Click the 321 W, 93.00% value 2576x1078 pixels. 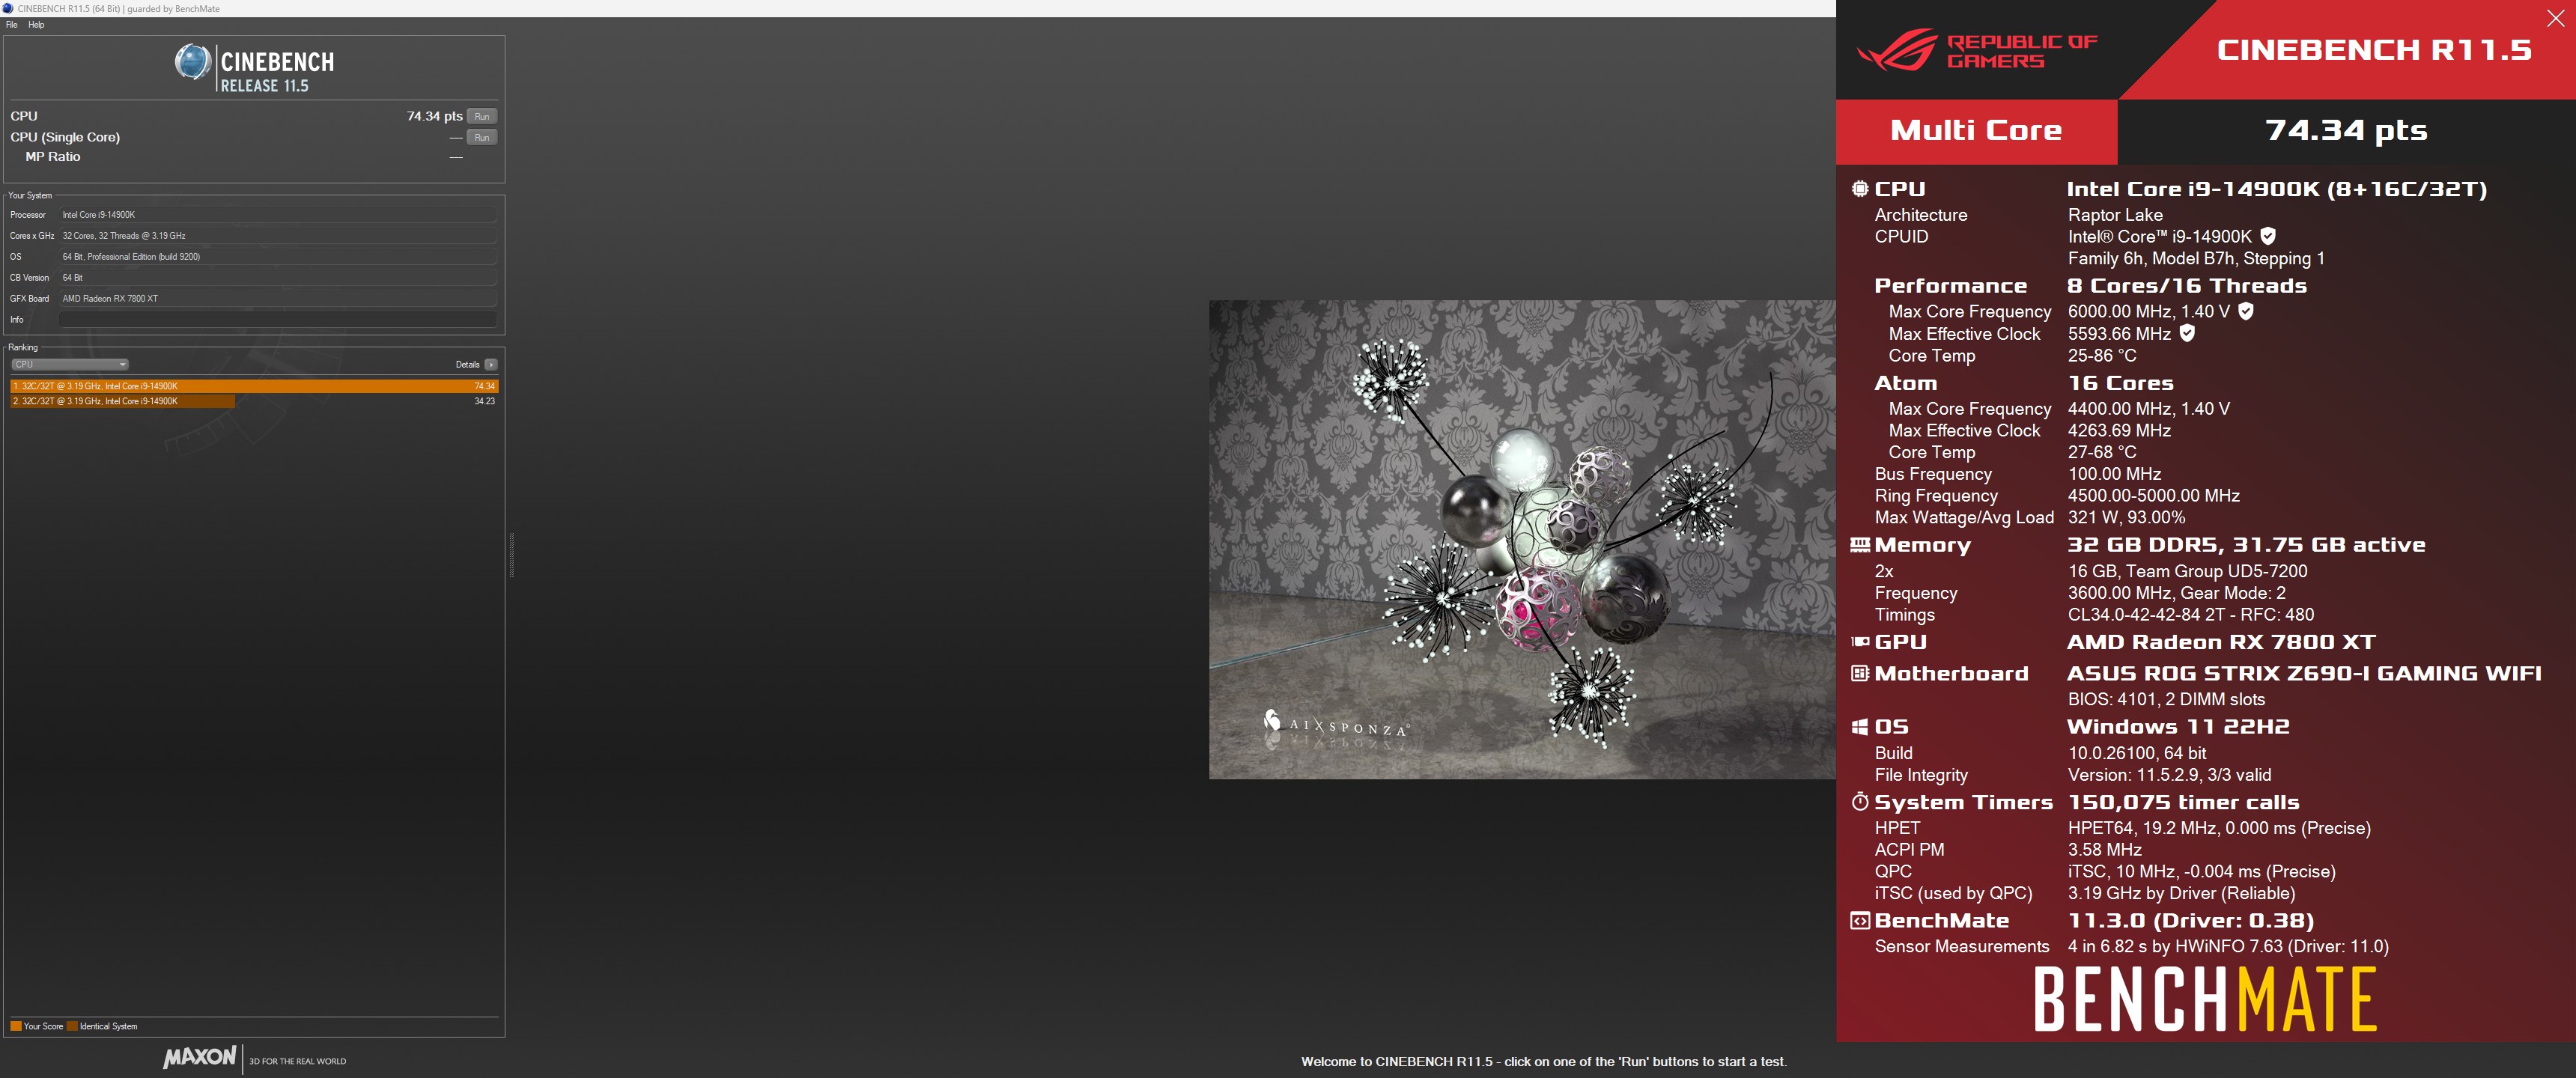[2126, 518]
